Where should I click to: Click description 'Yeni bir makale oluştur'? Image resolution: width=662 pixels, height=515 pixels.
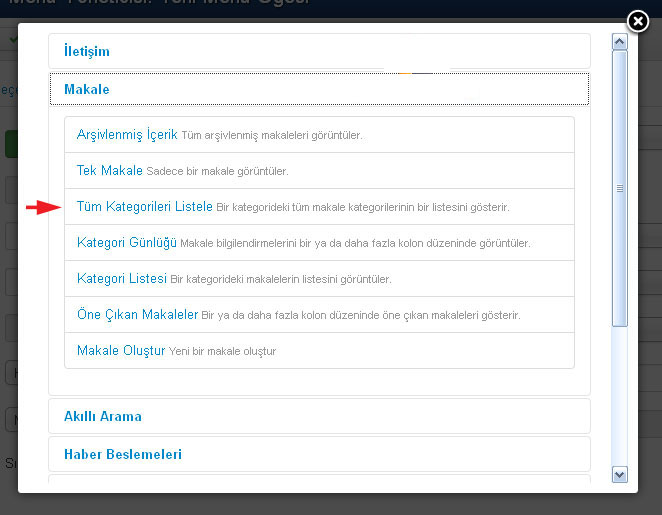(222, 351)
